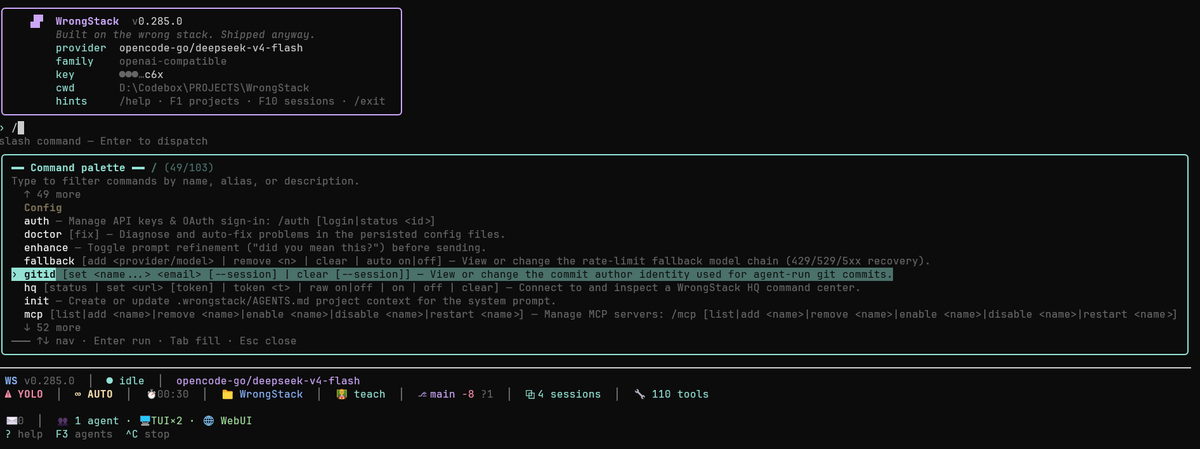Viewport: 1200px width, 449px height.
Task: Click the wrench icon beside 110 tools
Action: [x=640, y=394]
